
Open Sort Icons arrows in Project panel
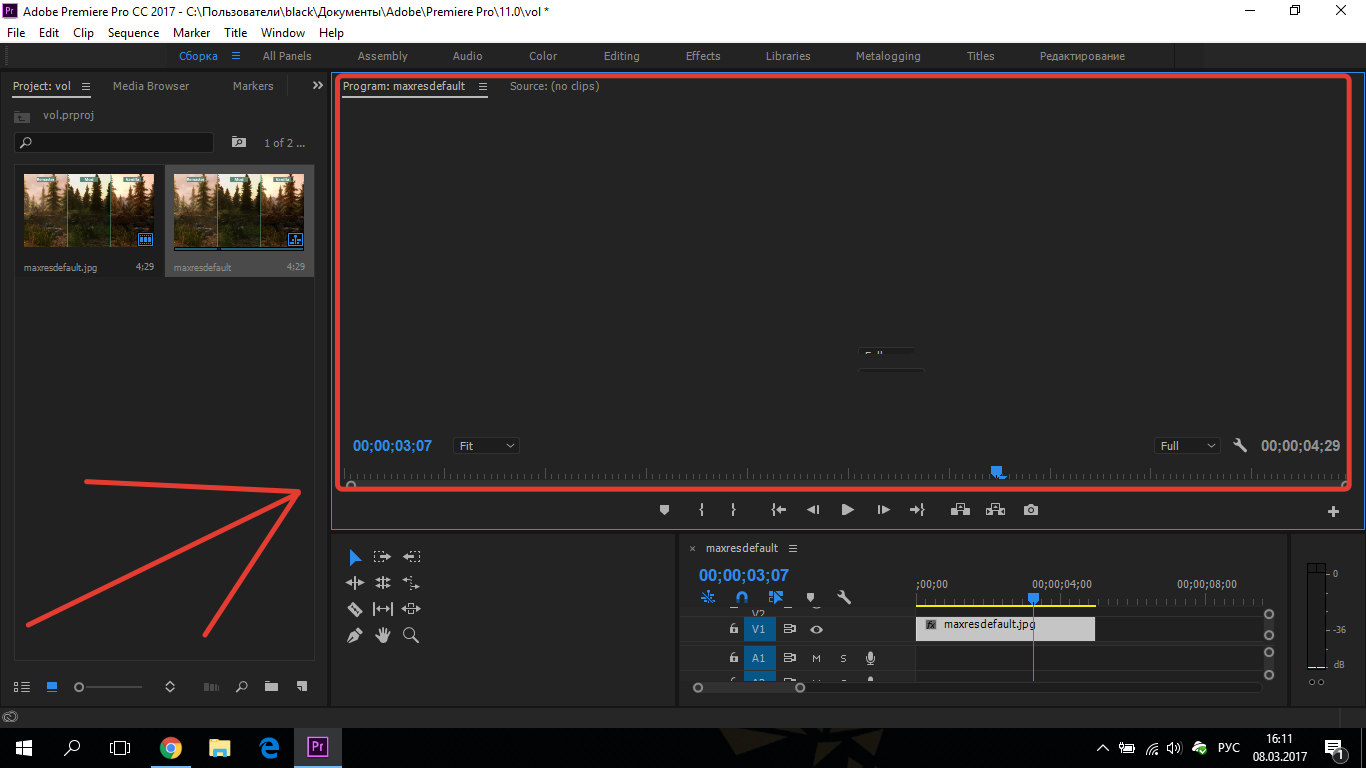pos(170,687)
